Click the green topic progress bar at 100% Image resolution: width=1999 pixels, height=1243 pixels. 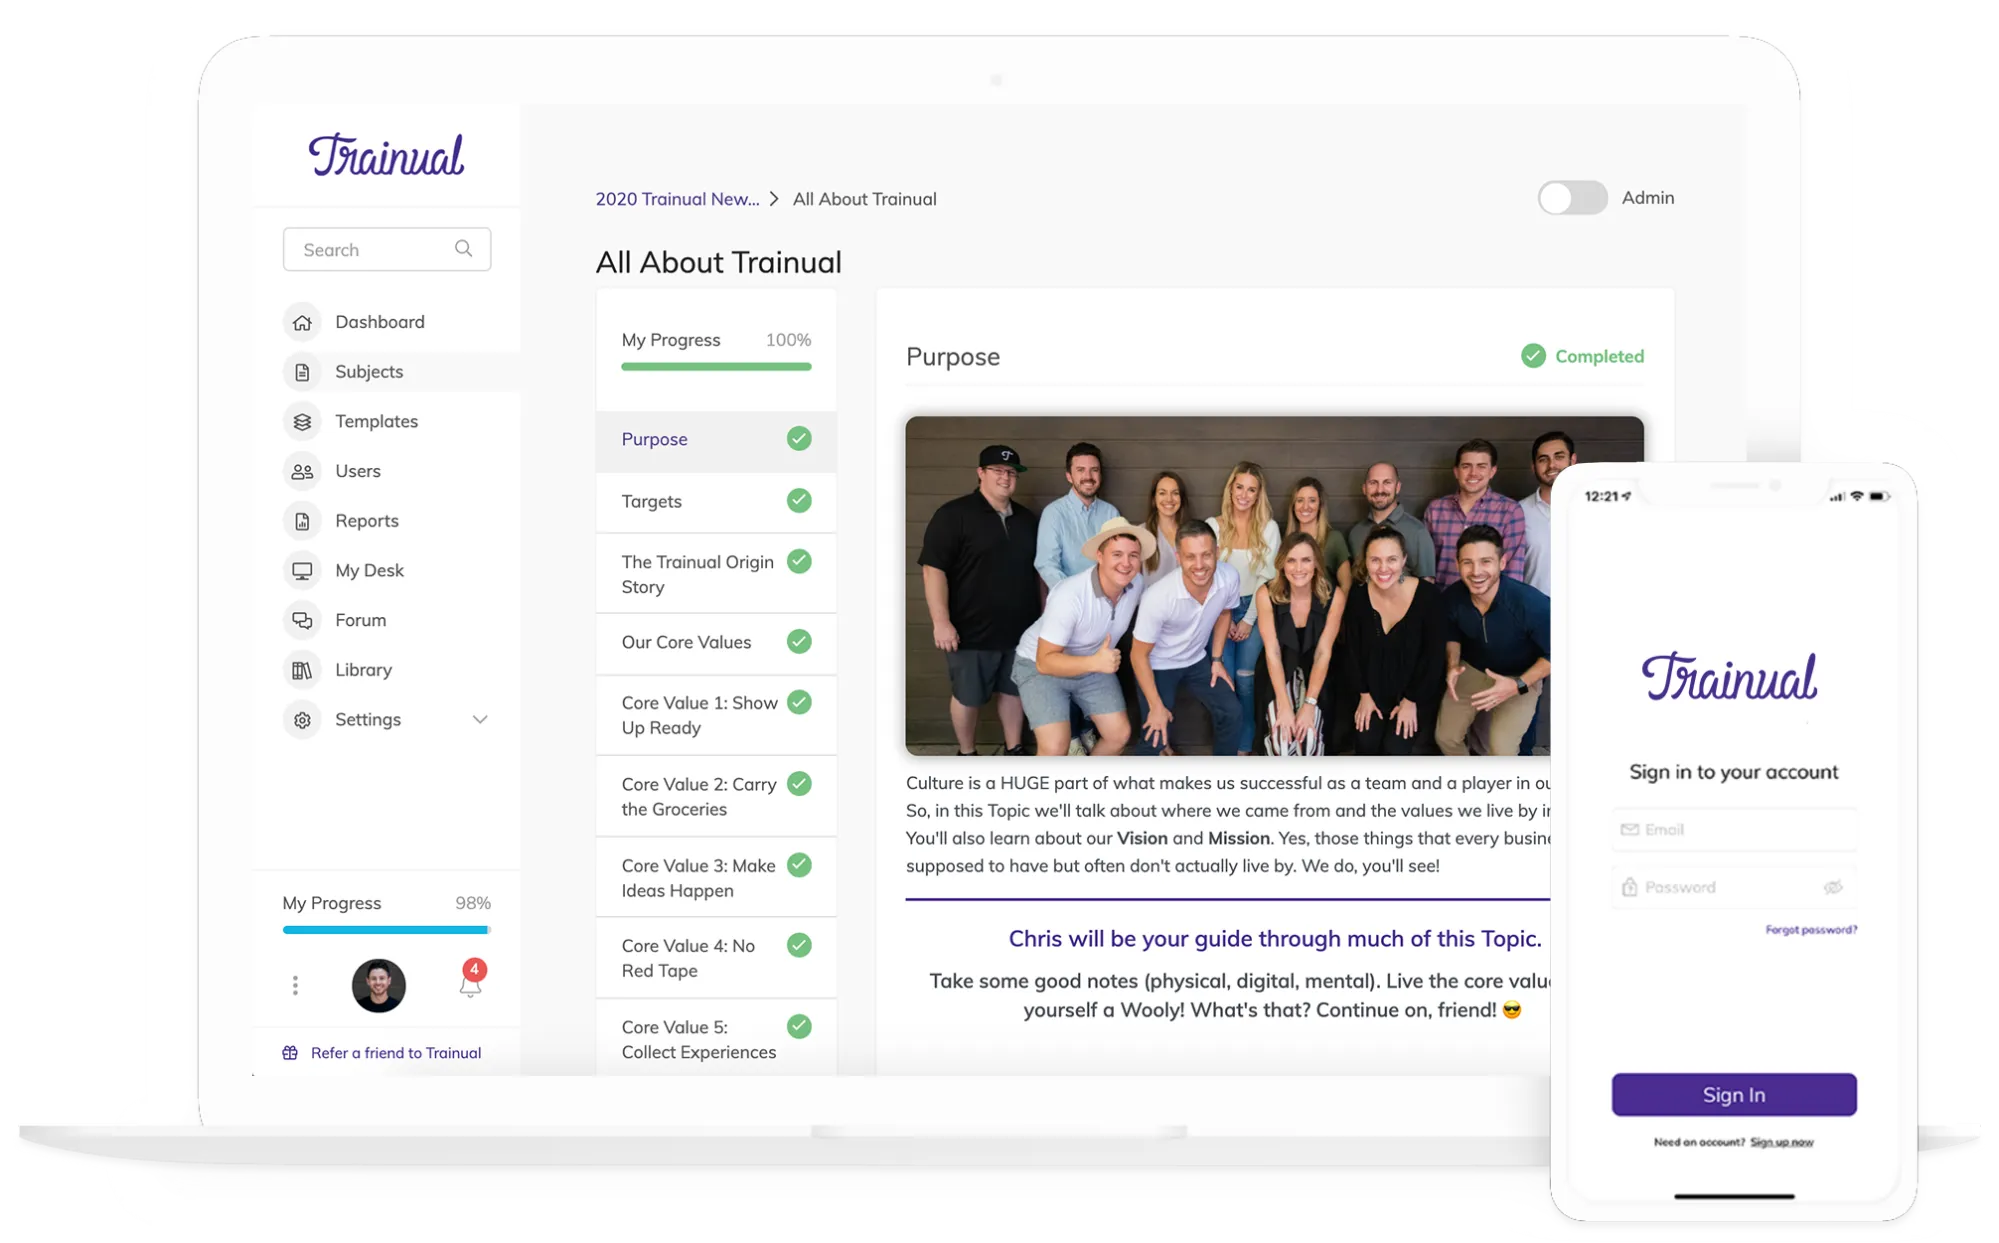(x=716, y=367)
